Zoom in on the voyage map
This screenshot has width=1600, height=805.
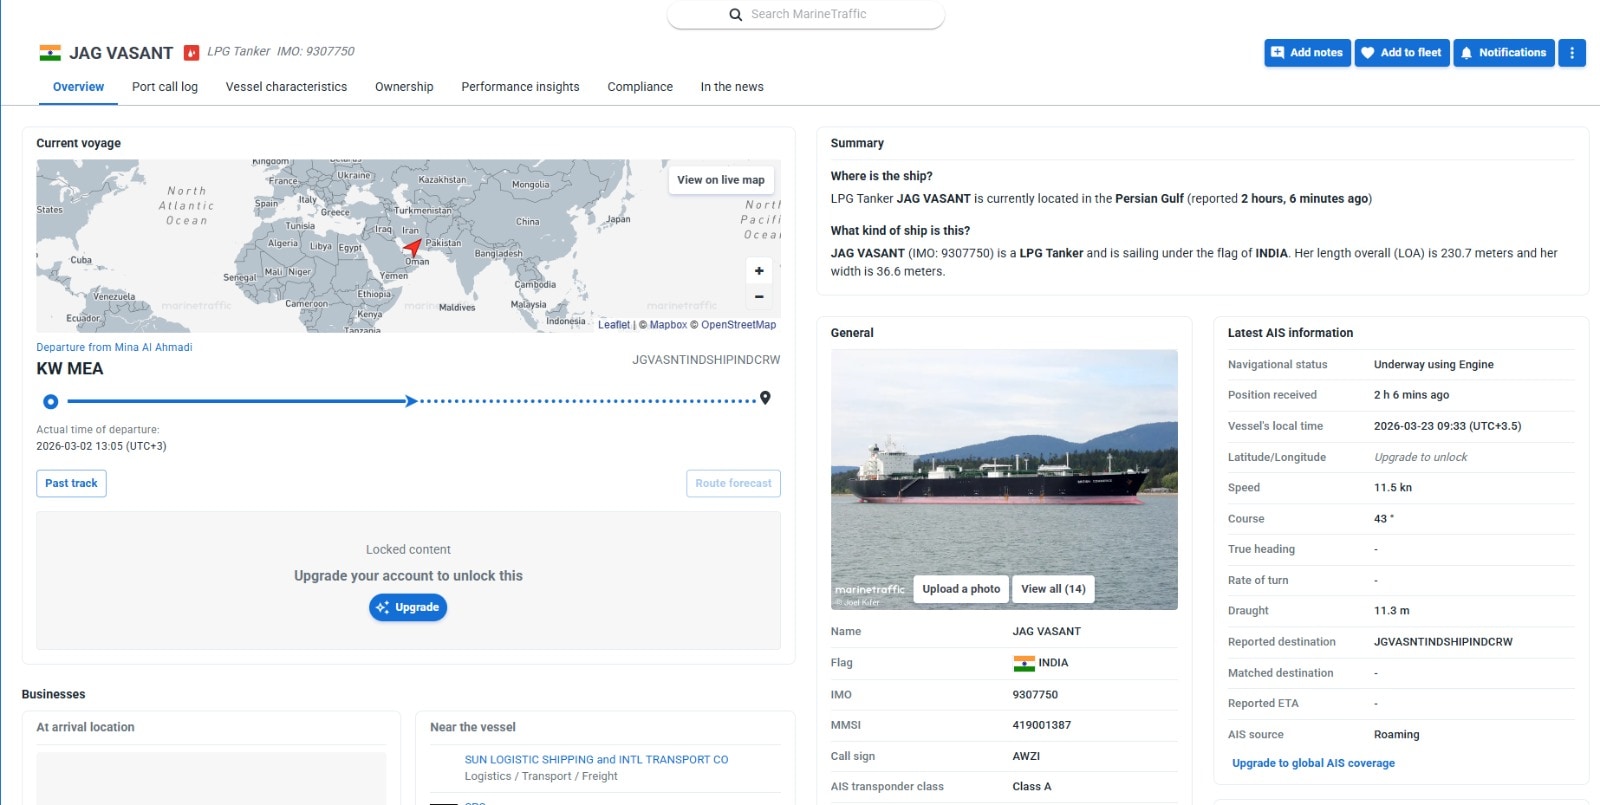coord(759,271)
